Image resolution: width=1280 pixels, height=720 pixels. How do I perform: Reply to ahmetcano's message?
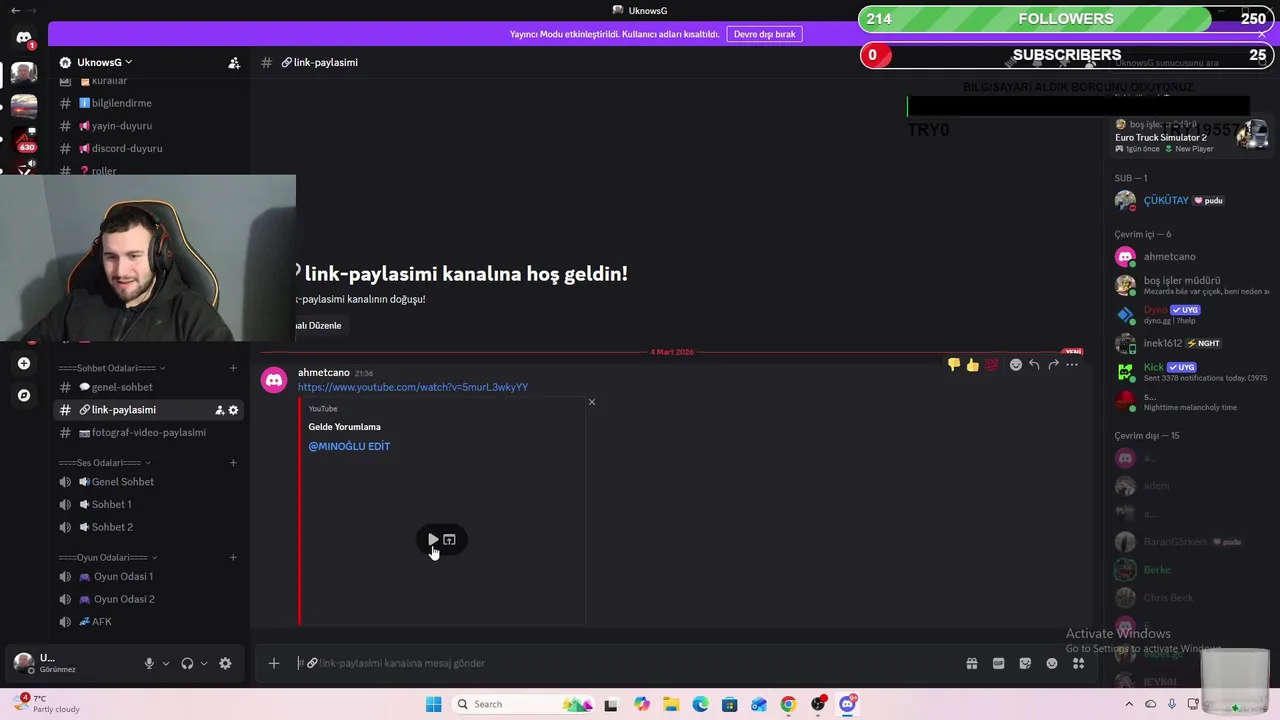coord(1034,365)
